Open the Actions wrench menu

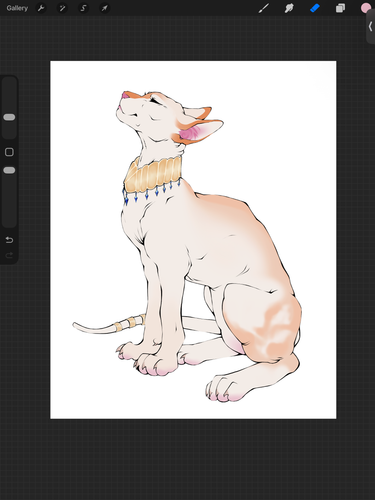[41, 8]
